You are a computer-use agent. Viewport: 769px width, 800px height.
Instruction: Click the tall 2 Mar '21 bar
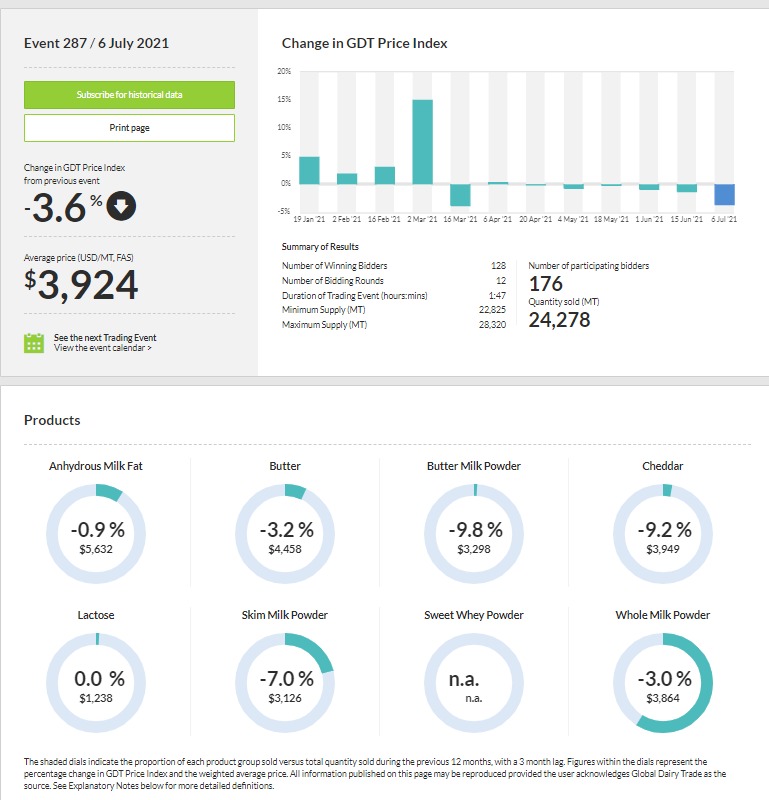[422, 142]
